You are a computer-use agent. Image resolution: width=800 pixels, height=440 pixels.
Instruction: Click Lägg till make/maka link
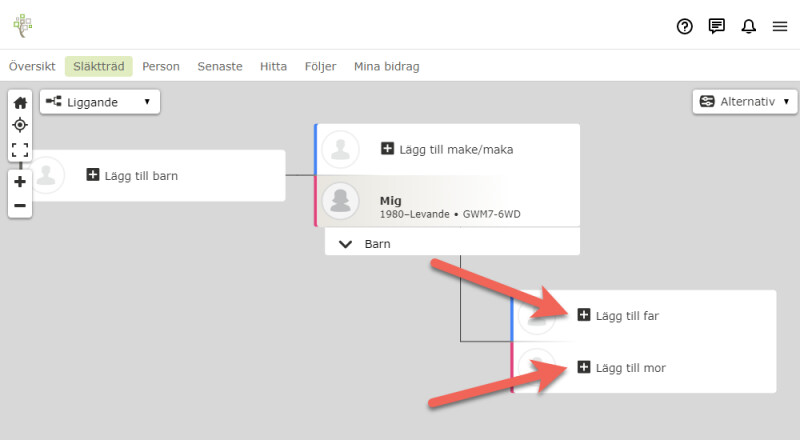456,150
